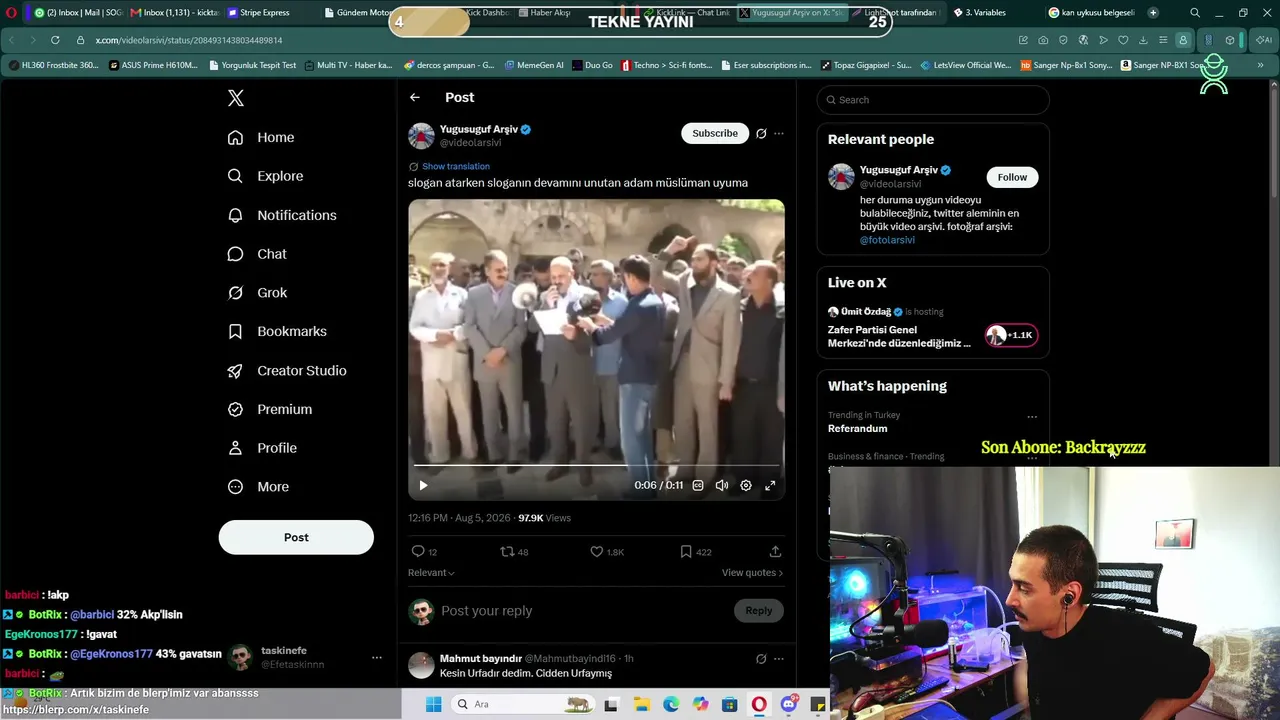
Task: Click the Opera icon on the taskbar
Action: click(x=760, y=704)
